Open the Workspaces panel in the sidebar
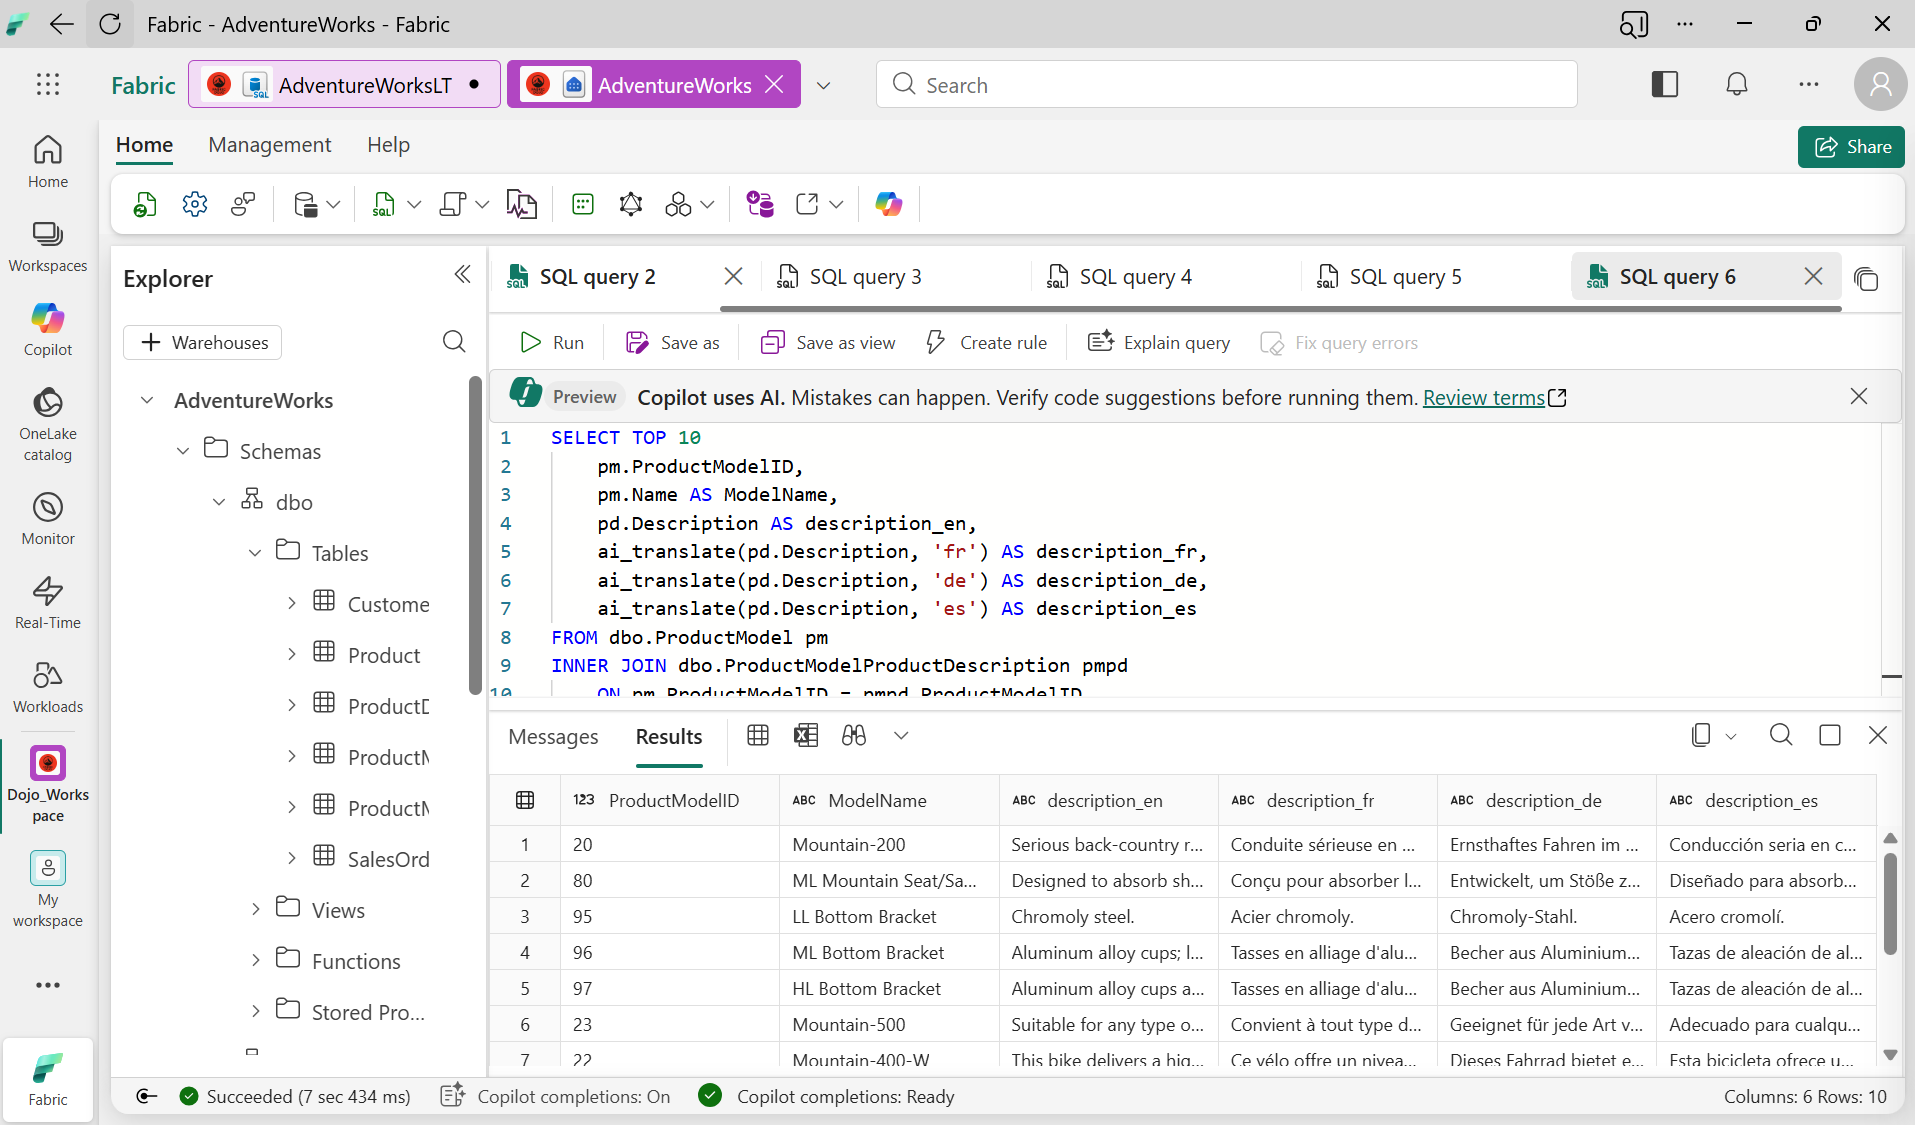Screen dimensions: 1915x1125 tap(47, 246)
